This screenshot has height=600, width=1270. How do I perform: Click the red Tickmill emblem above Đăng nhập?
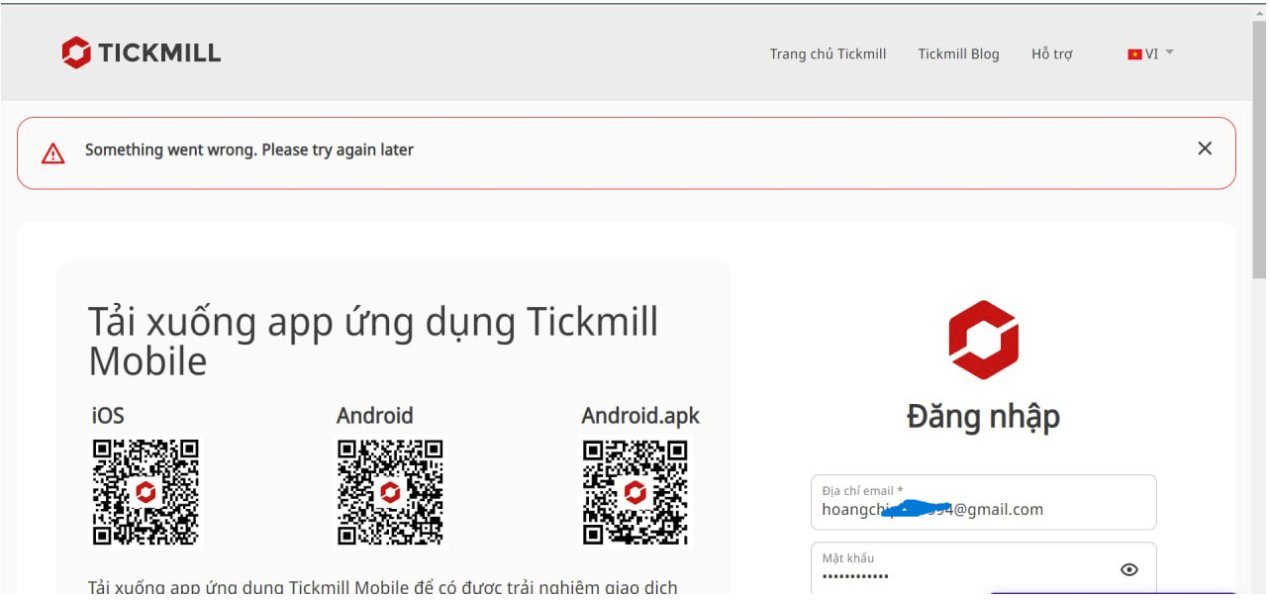[x=983, y=340]
